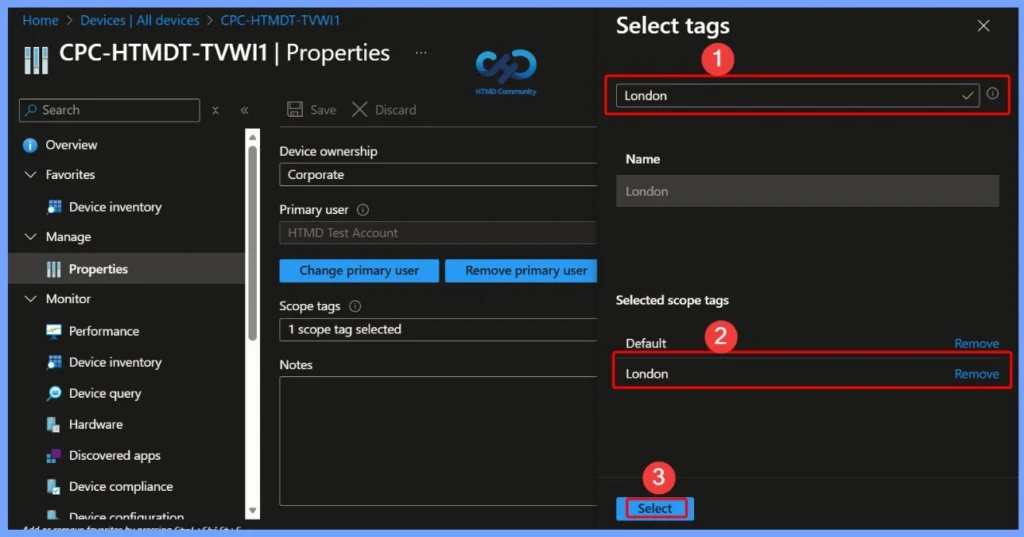
Task: Open the Overview page
Action: tap(71, 145)
